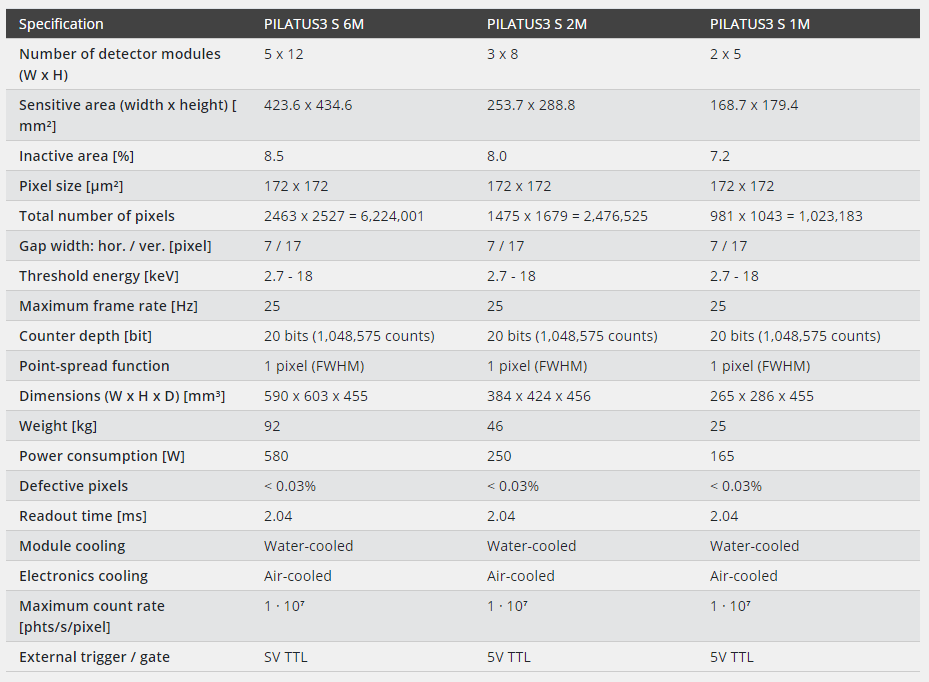
Task: Click the Defective pixels row label
Action: point(73,486)
